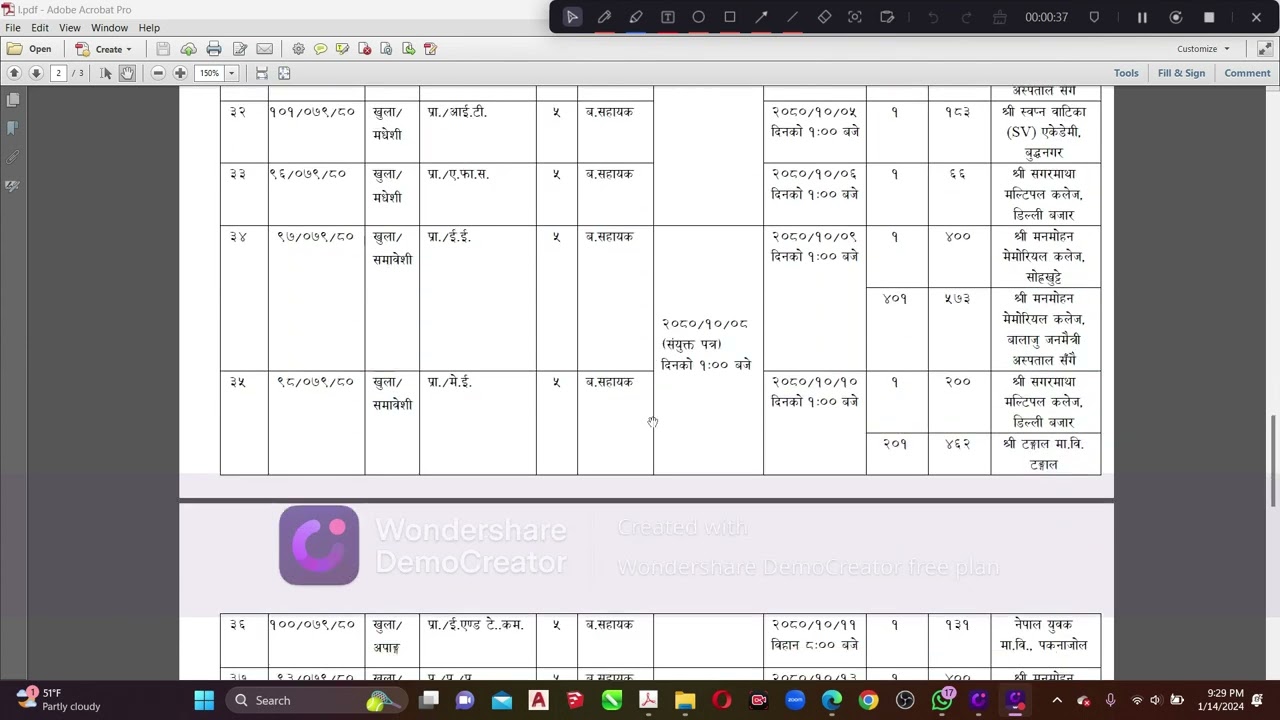
Task: Select the DemoCreator line tool
Action: click(792, 17)
